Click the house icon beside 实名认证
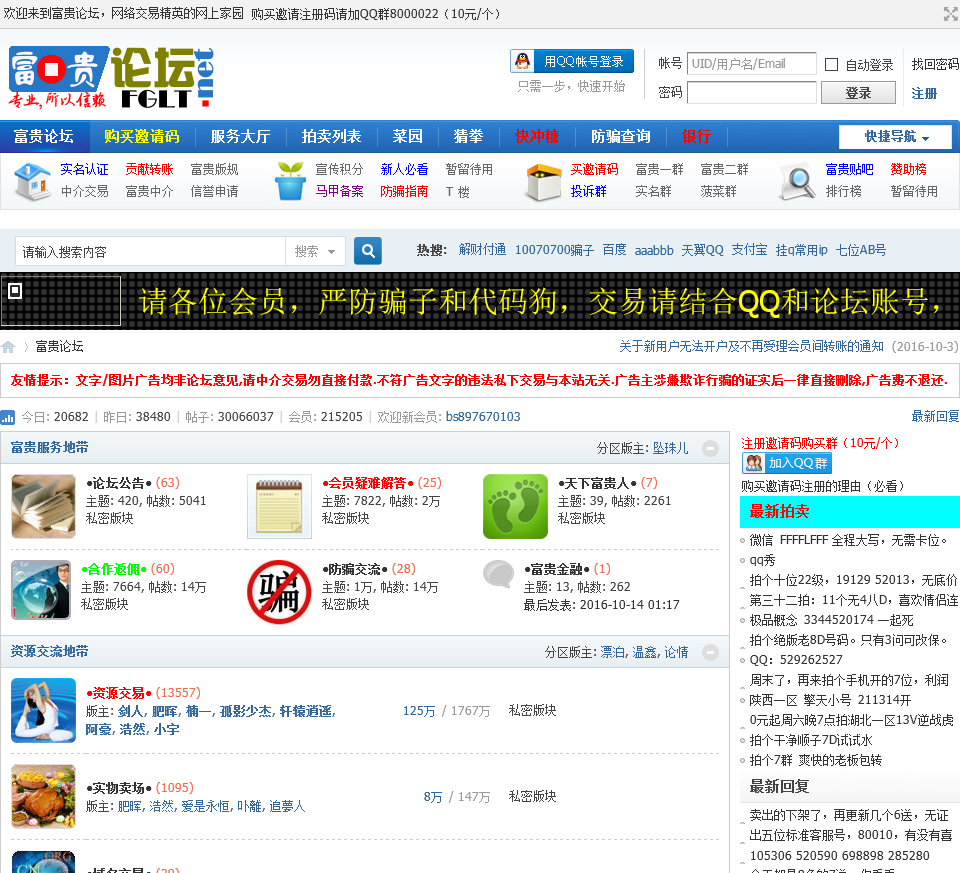 (x=32, y=181)
